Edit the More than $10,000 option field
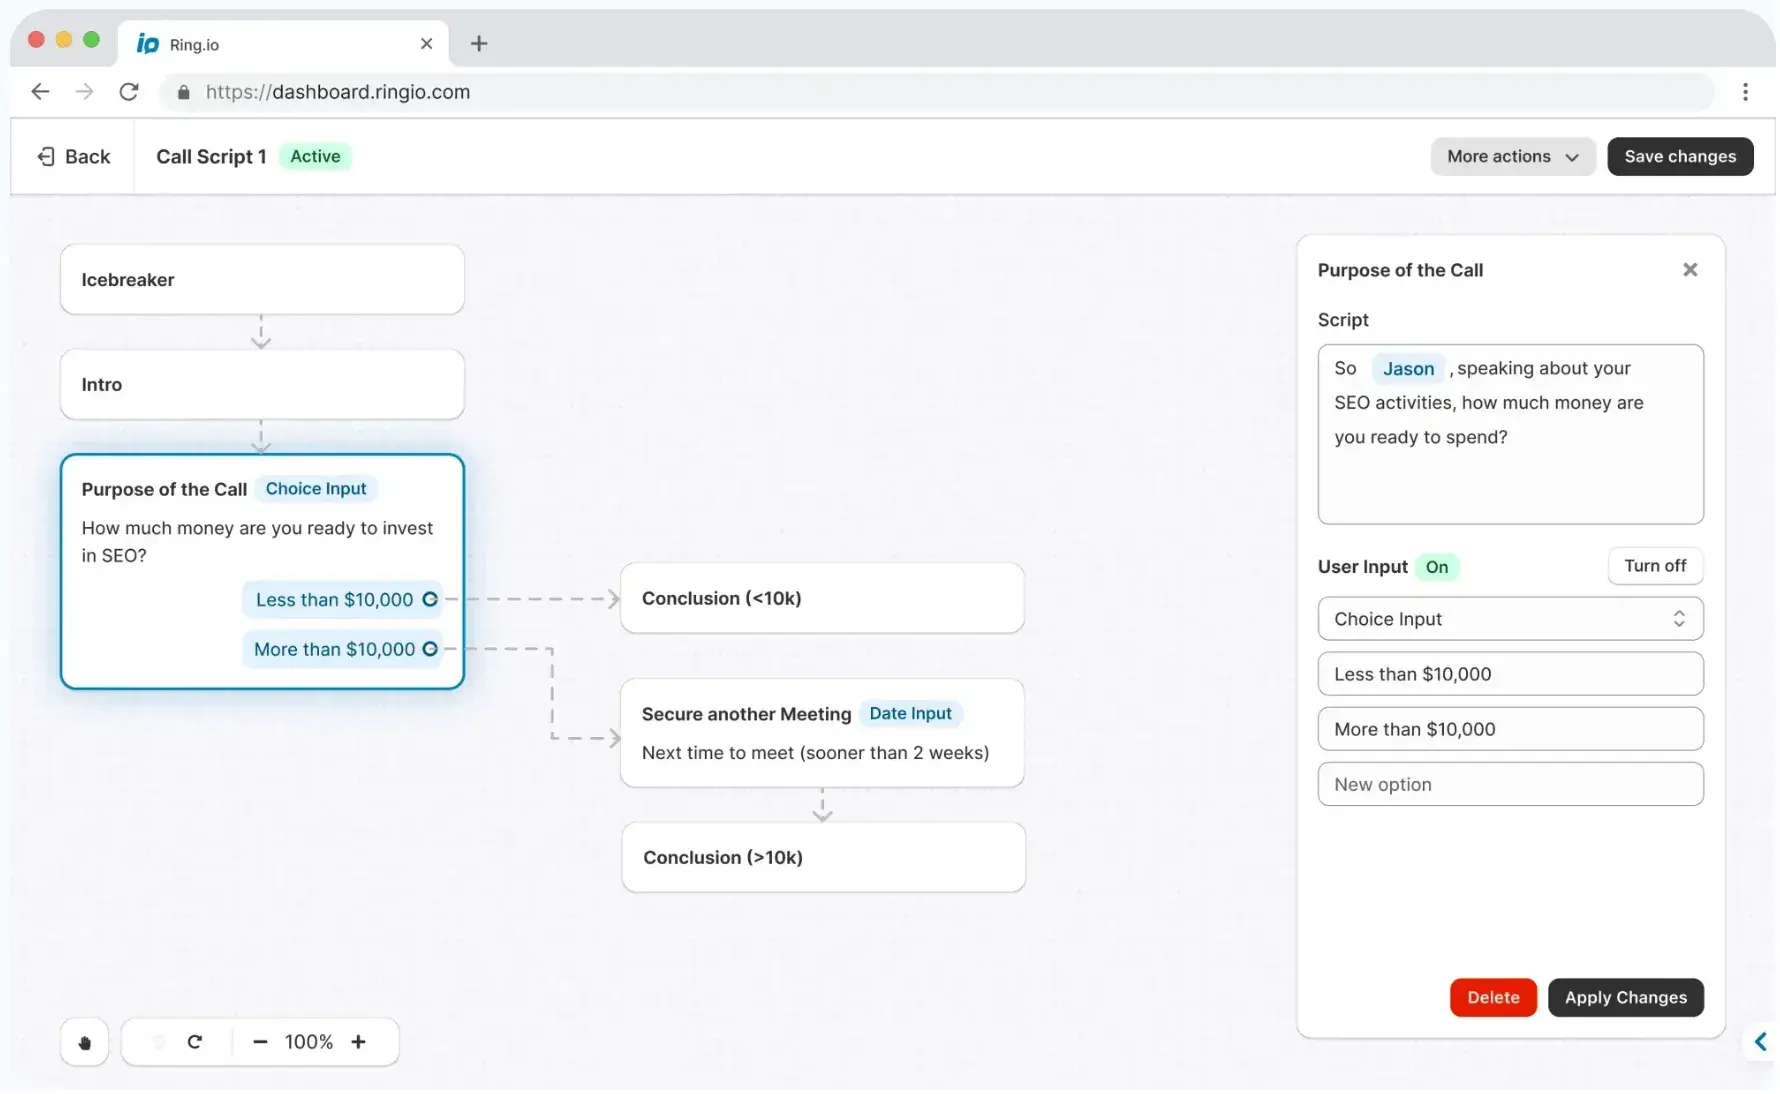 (1510, 729)
